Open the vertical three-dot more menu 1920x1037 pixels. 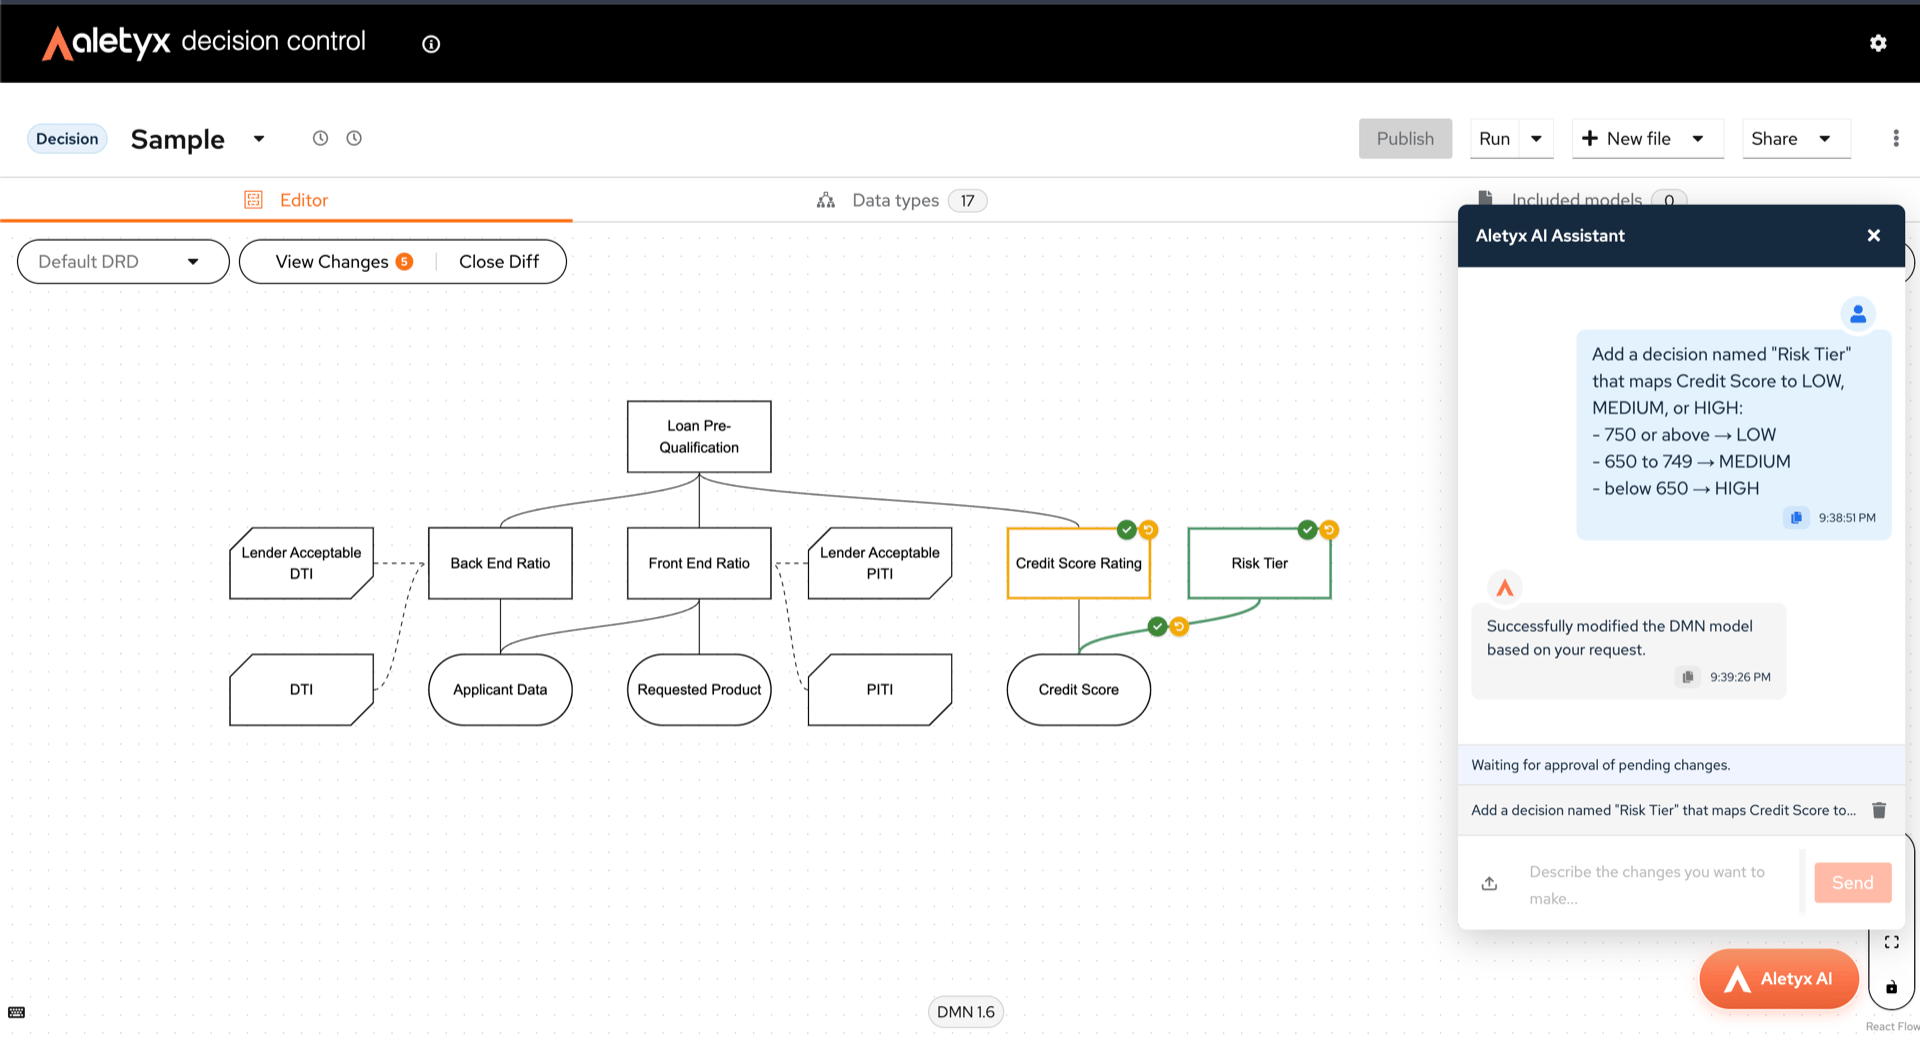point(1896,138)
